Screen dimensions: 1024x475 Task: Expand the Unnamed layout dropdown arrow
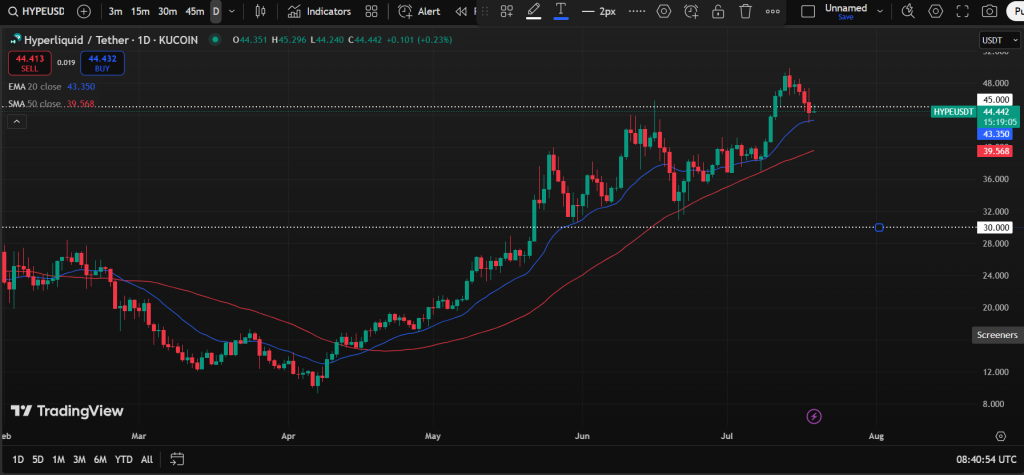pos(880,11)
